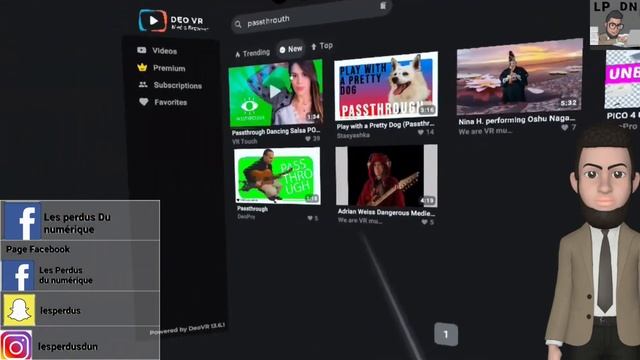
Task: Open the Favorites section
Action: point(163,102)
